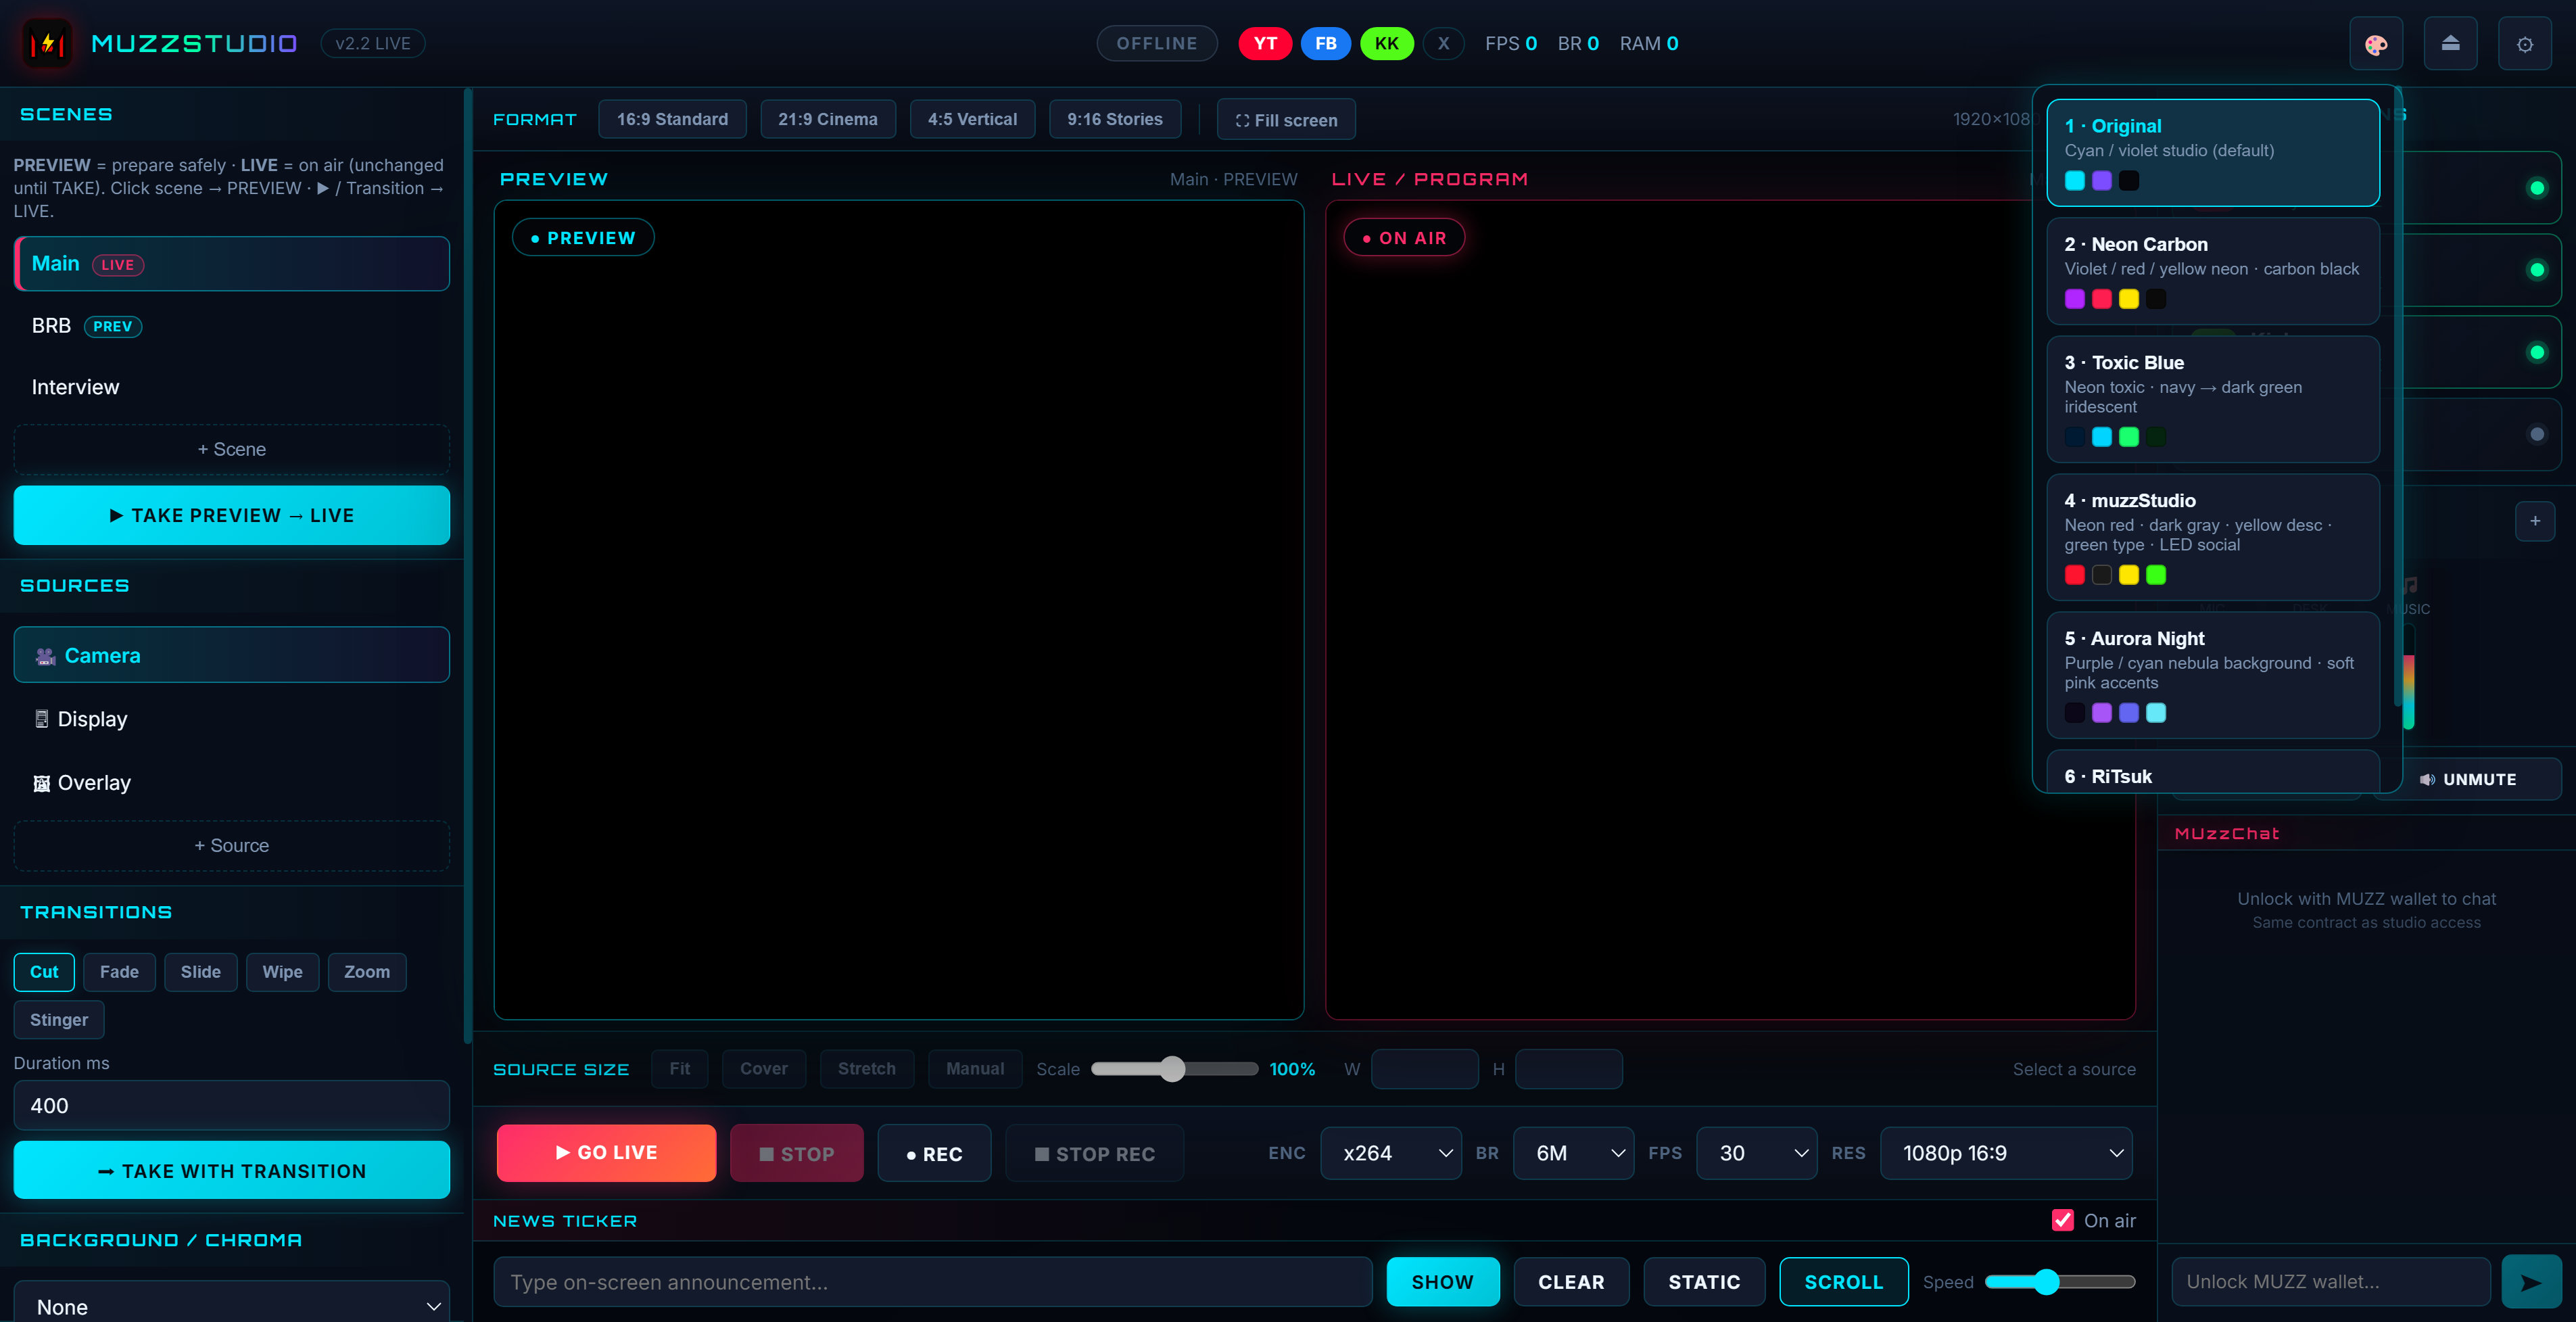Toggle the YT platform badge

(1265, 44)
